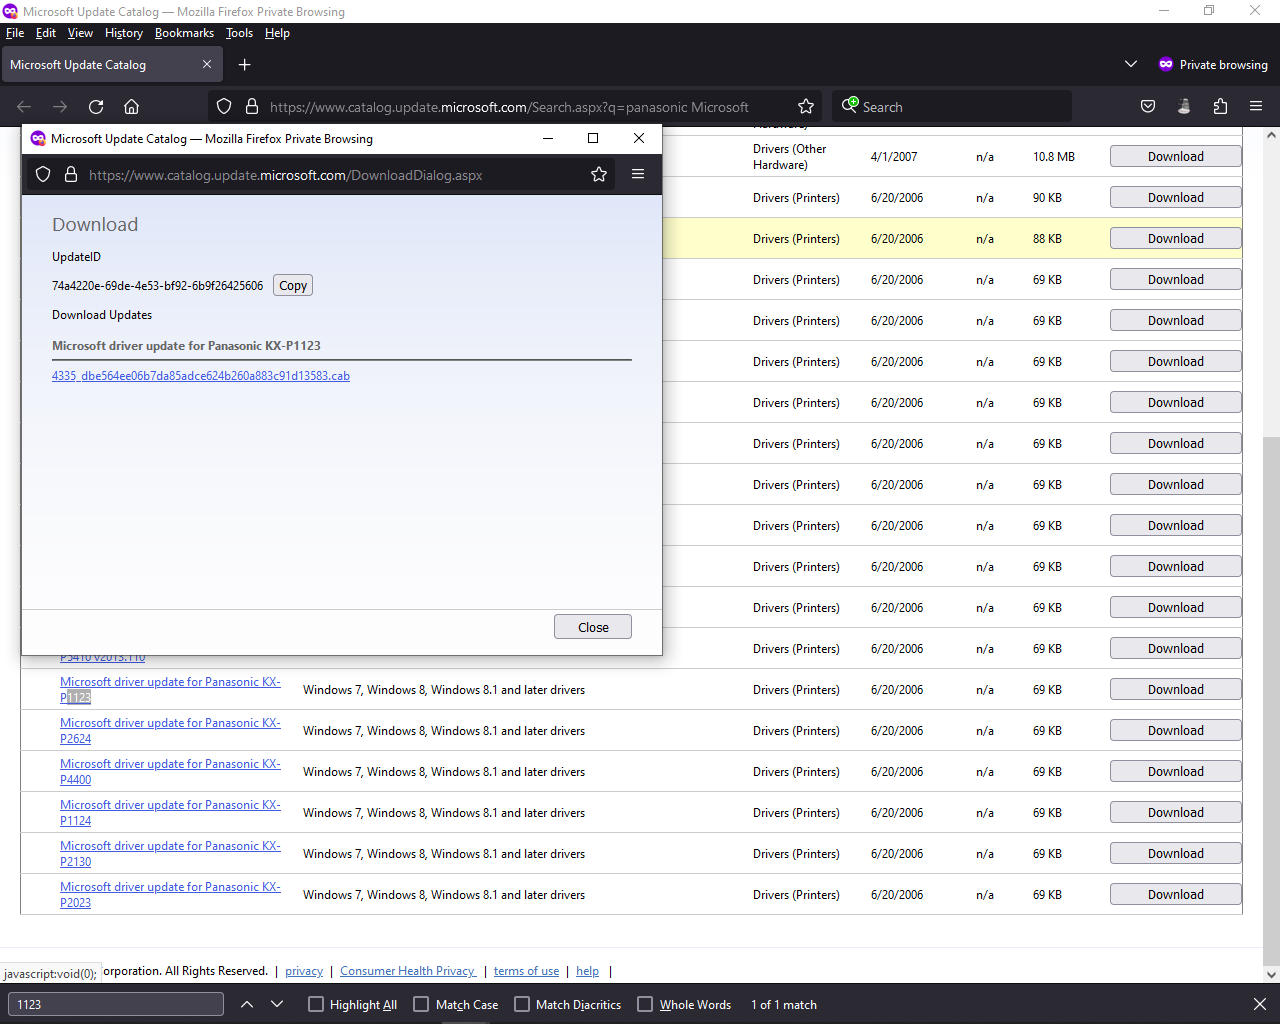The image size is (1280, 1024).
Task: Close the Microsoft Update Catalog tab
Action: (x=207, y=64)
